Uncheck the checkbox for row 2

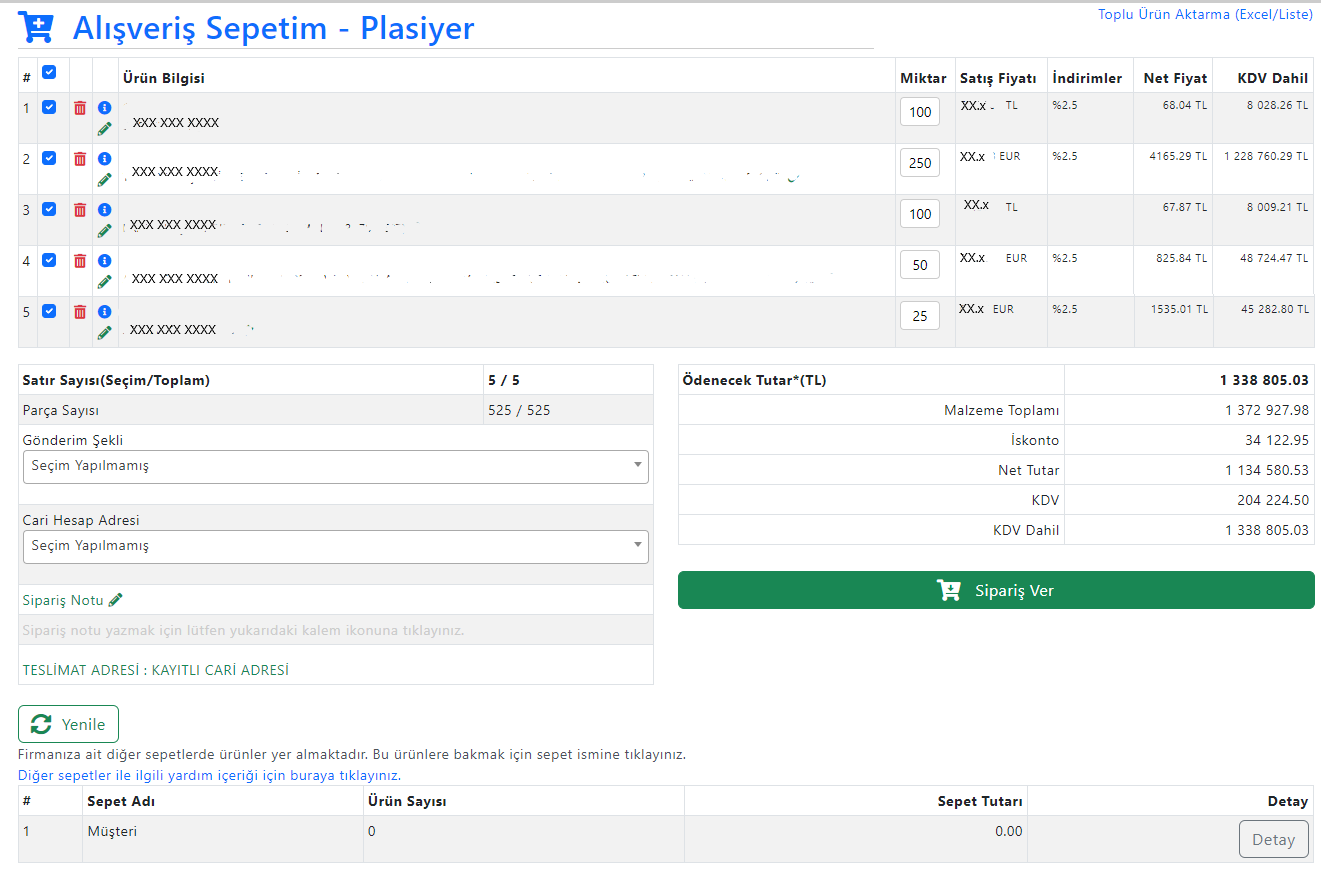(49, 158)
